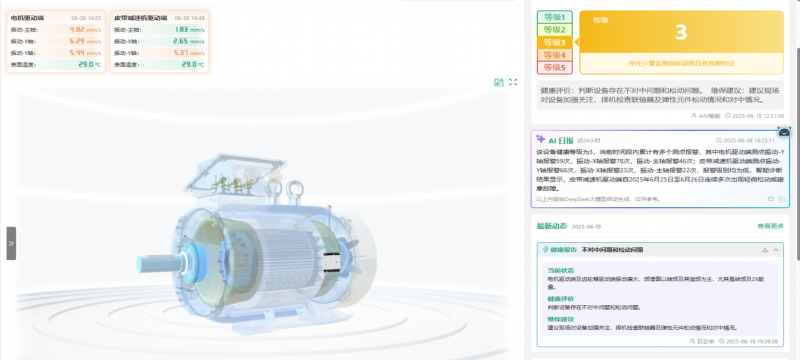This screenshot has width=800, height=360.
Task: Click the DeepSeek auto-generated disclaimer text
Action: tap(598, 199)
